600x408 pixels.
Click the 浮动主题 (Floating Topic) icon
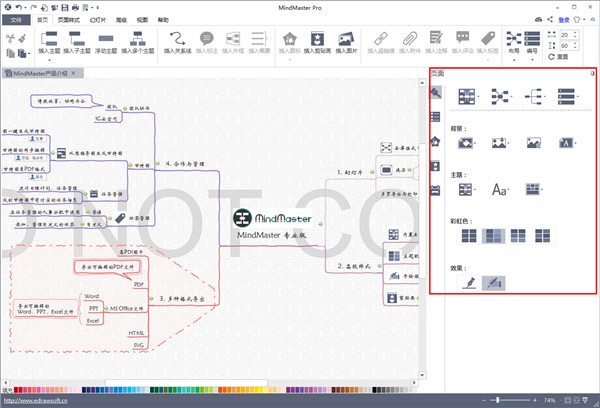coord(105,38)
